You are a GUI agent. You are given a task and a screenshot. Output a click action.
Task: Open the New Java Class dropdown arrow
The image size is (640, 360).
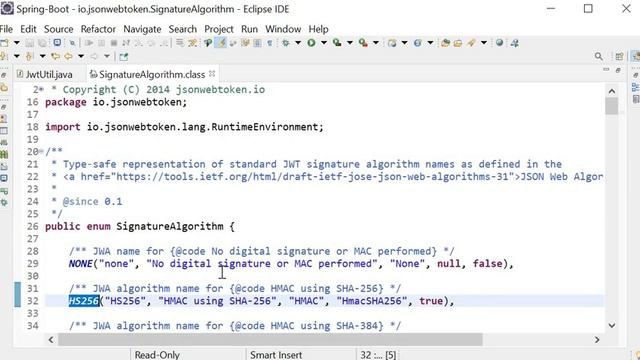(430, 43)
